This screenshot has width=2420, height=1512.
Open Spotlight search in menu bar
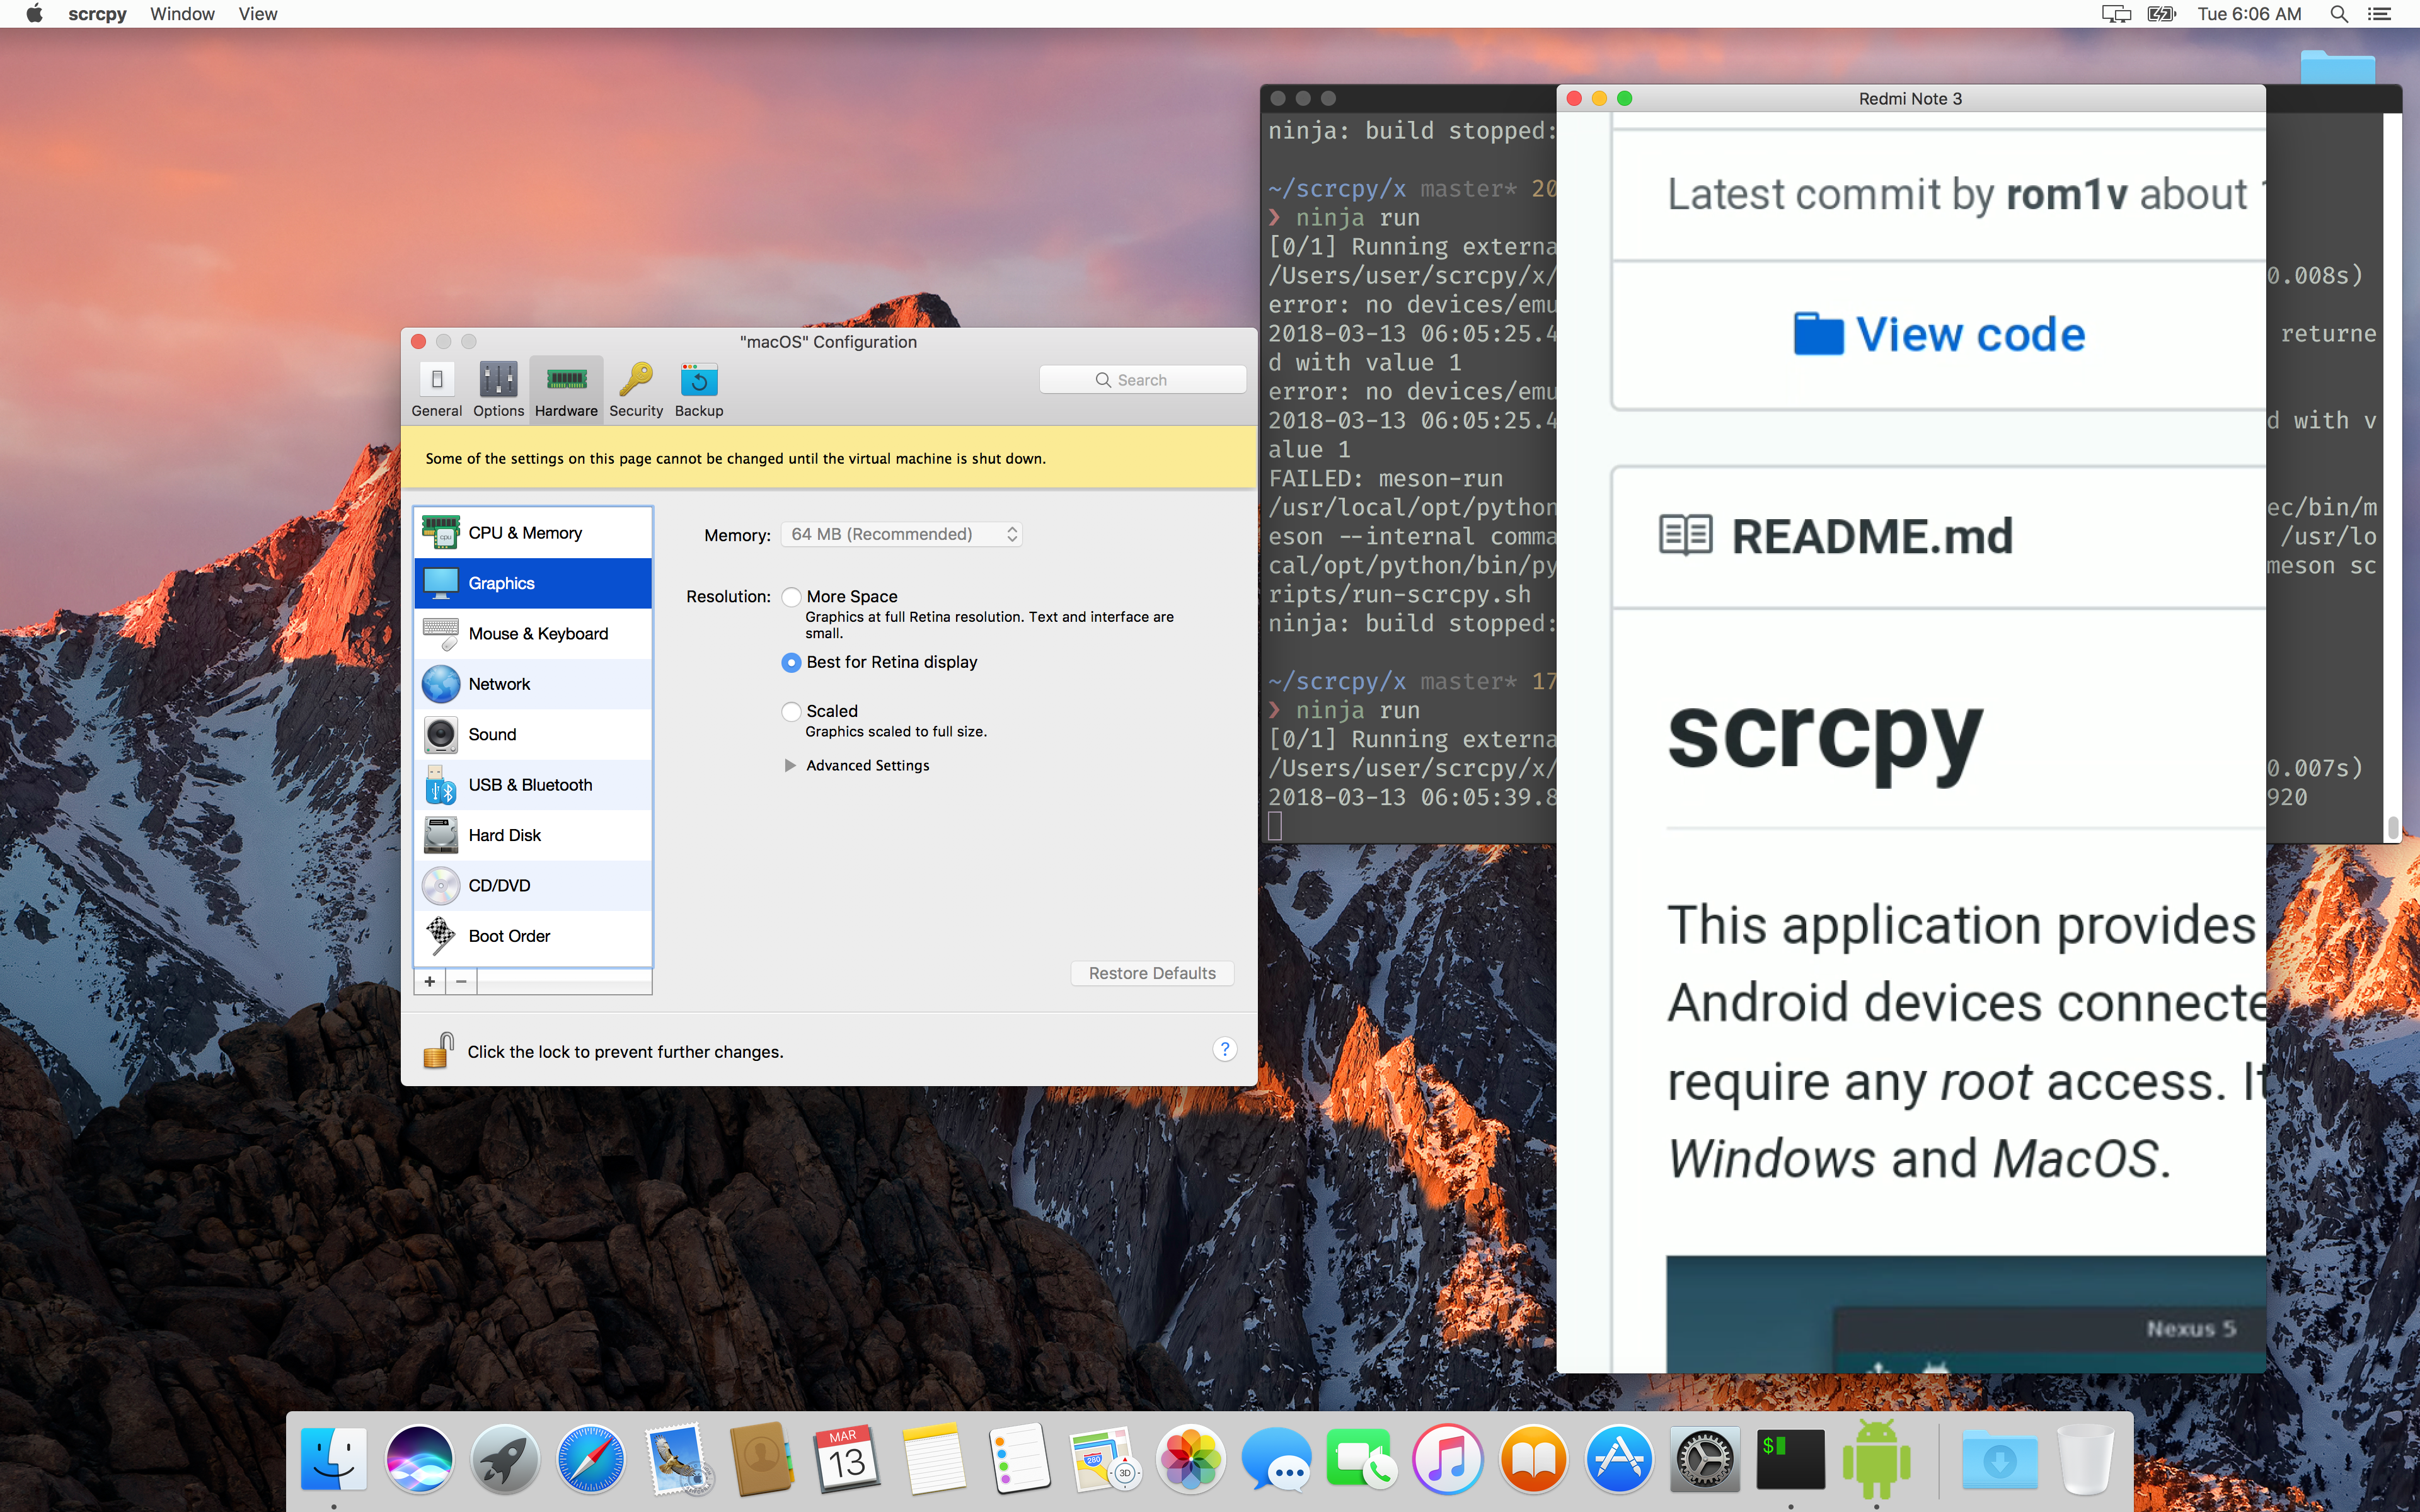(2339, 14)
